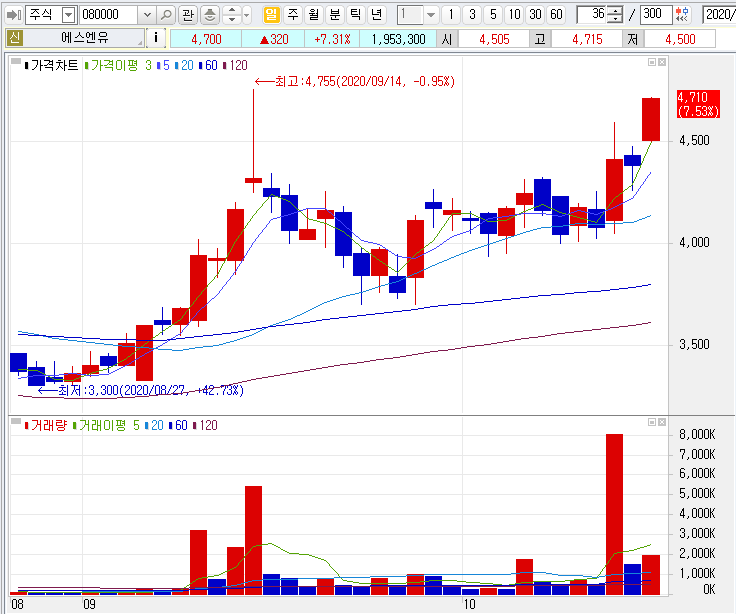The width and height of the screenshot is (736, 614).
Task: Maximize the volume chart panel
Action: 652,422
